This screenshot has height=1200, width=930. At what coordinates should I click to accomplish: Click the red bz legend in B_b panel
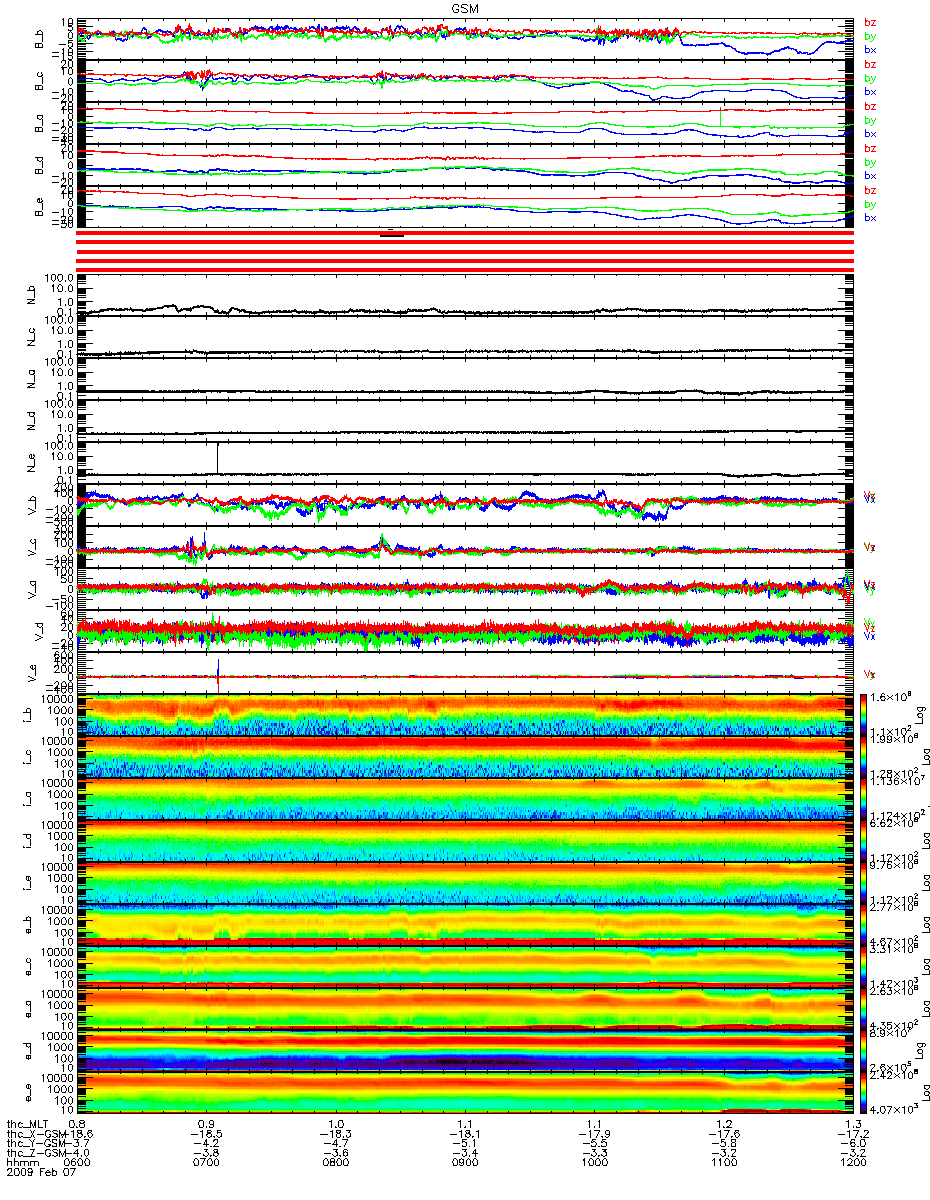(869, 22)
